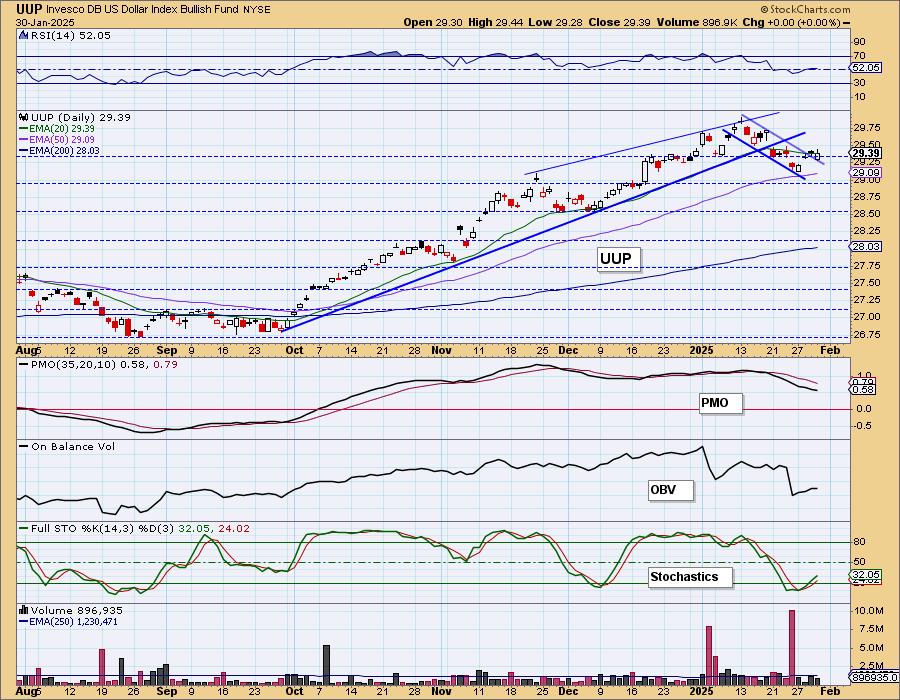Click the black legend line before On Balance Vol
The image size is (900, 700).
(24, 446)
